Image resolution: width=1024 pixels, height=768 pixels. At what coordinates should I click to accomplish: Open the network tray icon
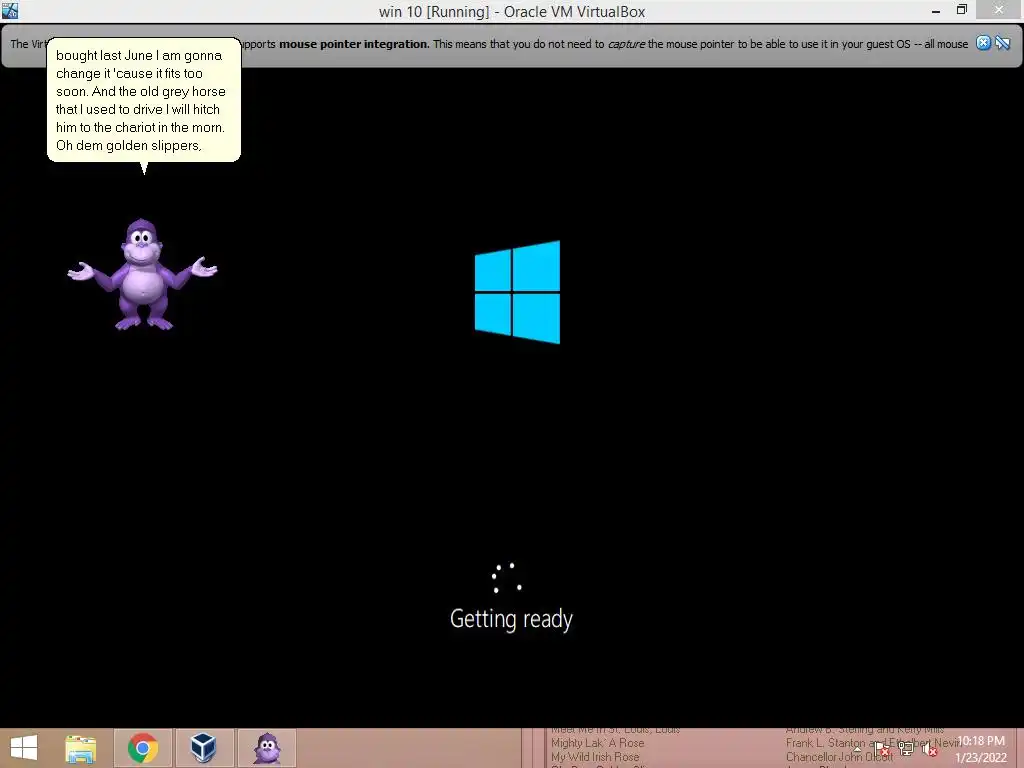point(905,748)
